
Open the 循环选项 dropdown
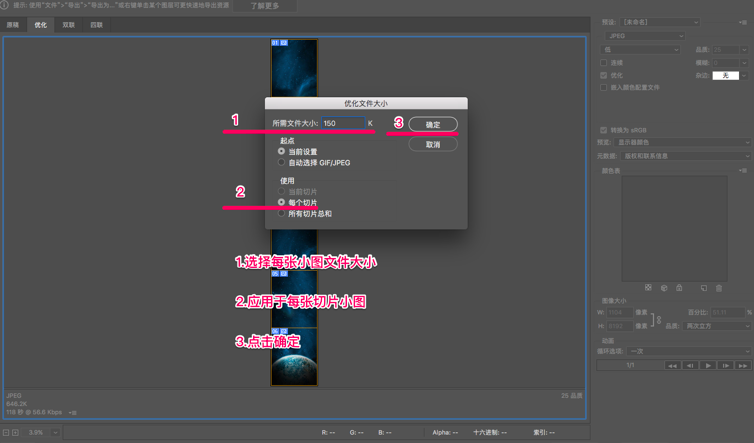tap(690, 351)
